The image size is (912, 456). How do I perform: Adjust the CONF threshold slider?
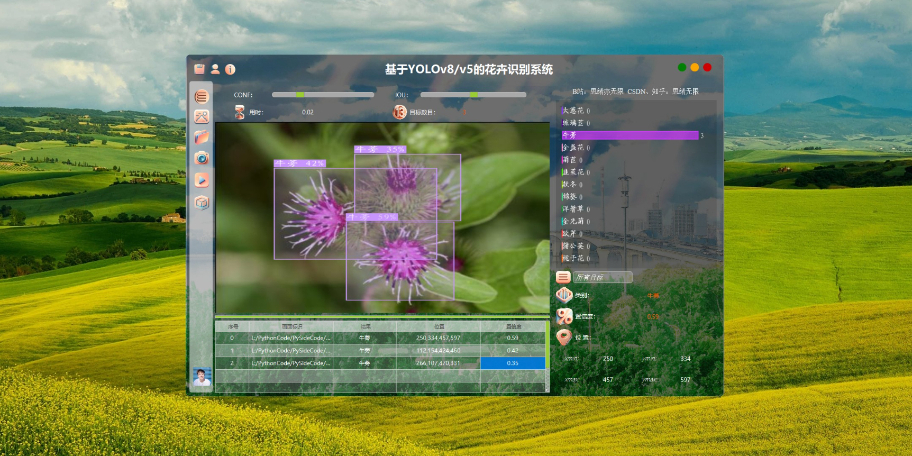[323, 94]
